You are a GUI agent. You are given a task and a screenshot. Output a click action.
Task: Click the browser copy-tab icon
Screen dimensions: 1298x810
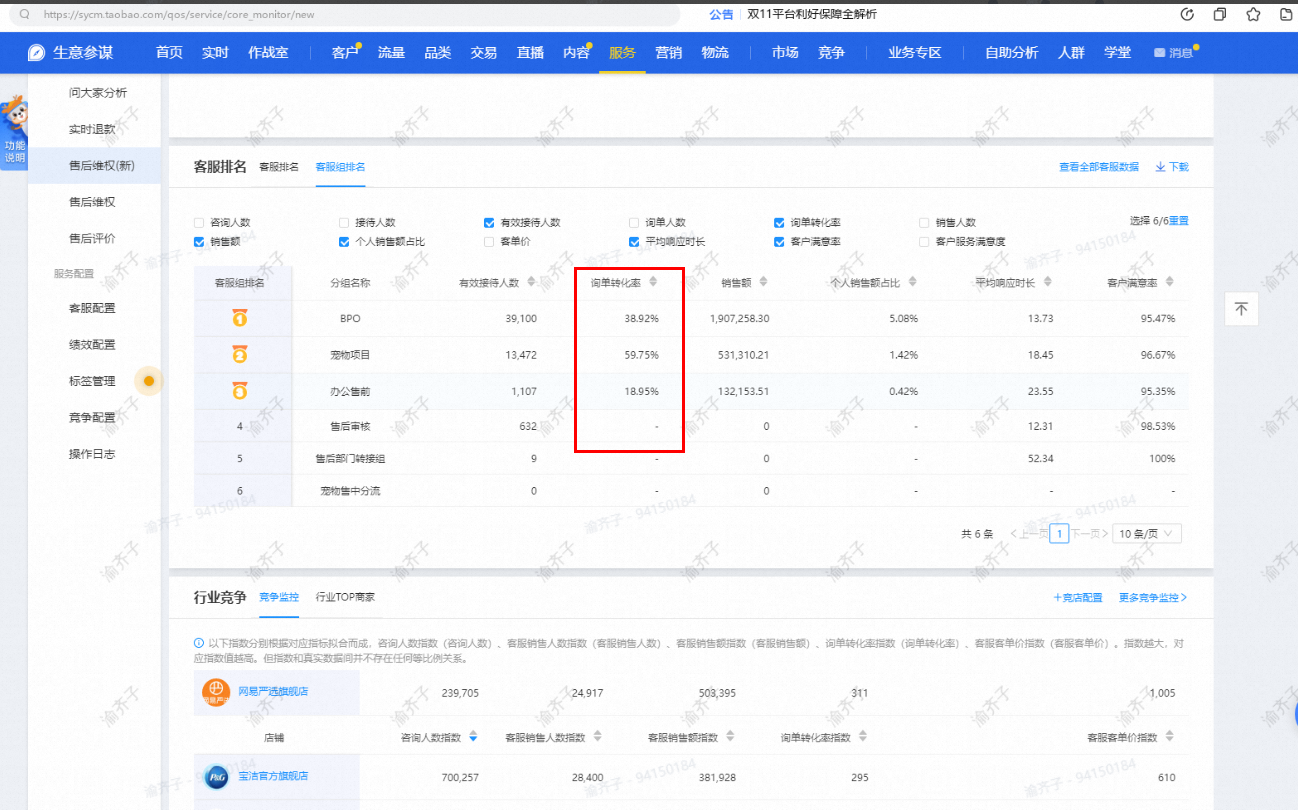(x=1220, y=14)
